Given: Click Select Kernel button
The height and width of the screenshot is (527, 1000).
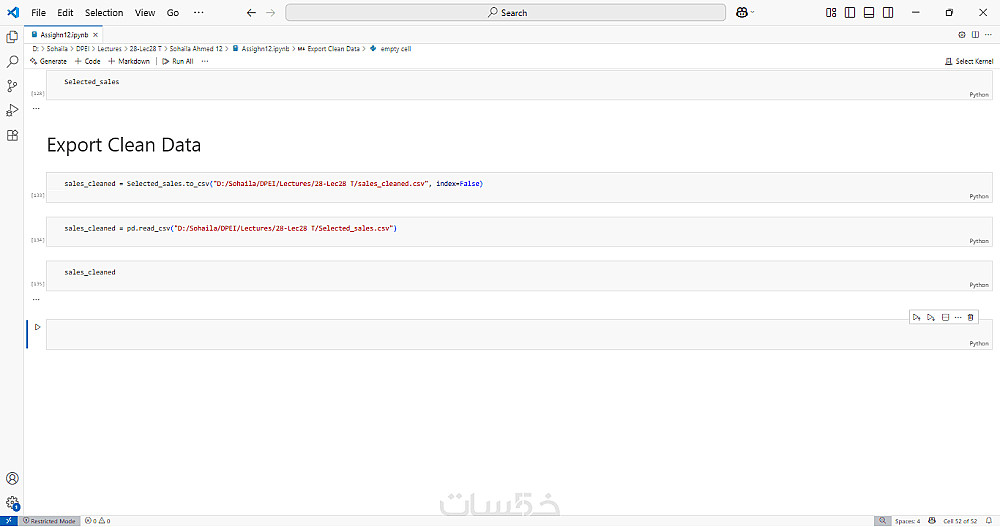Looking at the screenshot, I should [x=969, y=61].
